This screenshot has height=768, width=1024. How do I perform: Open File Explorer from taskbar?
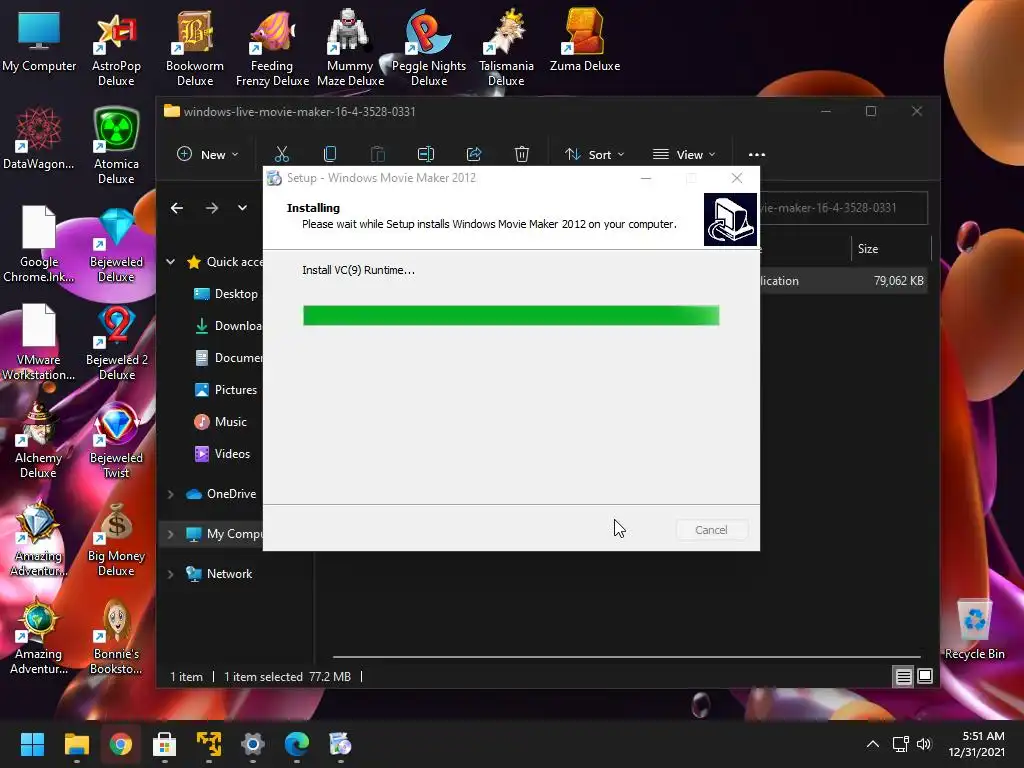coord(76,744)
